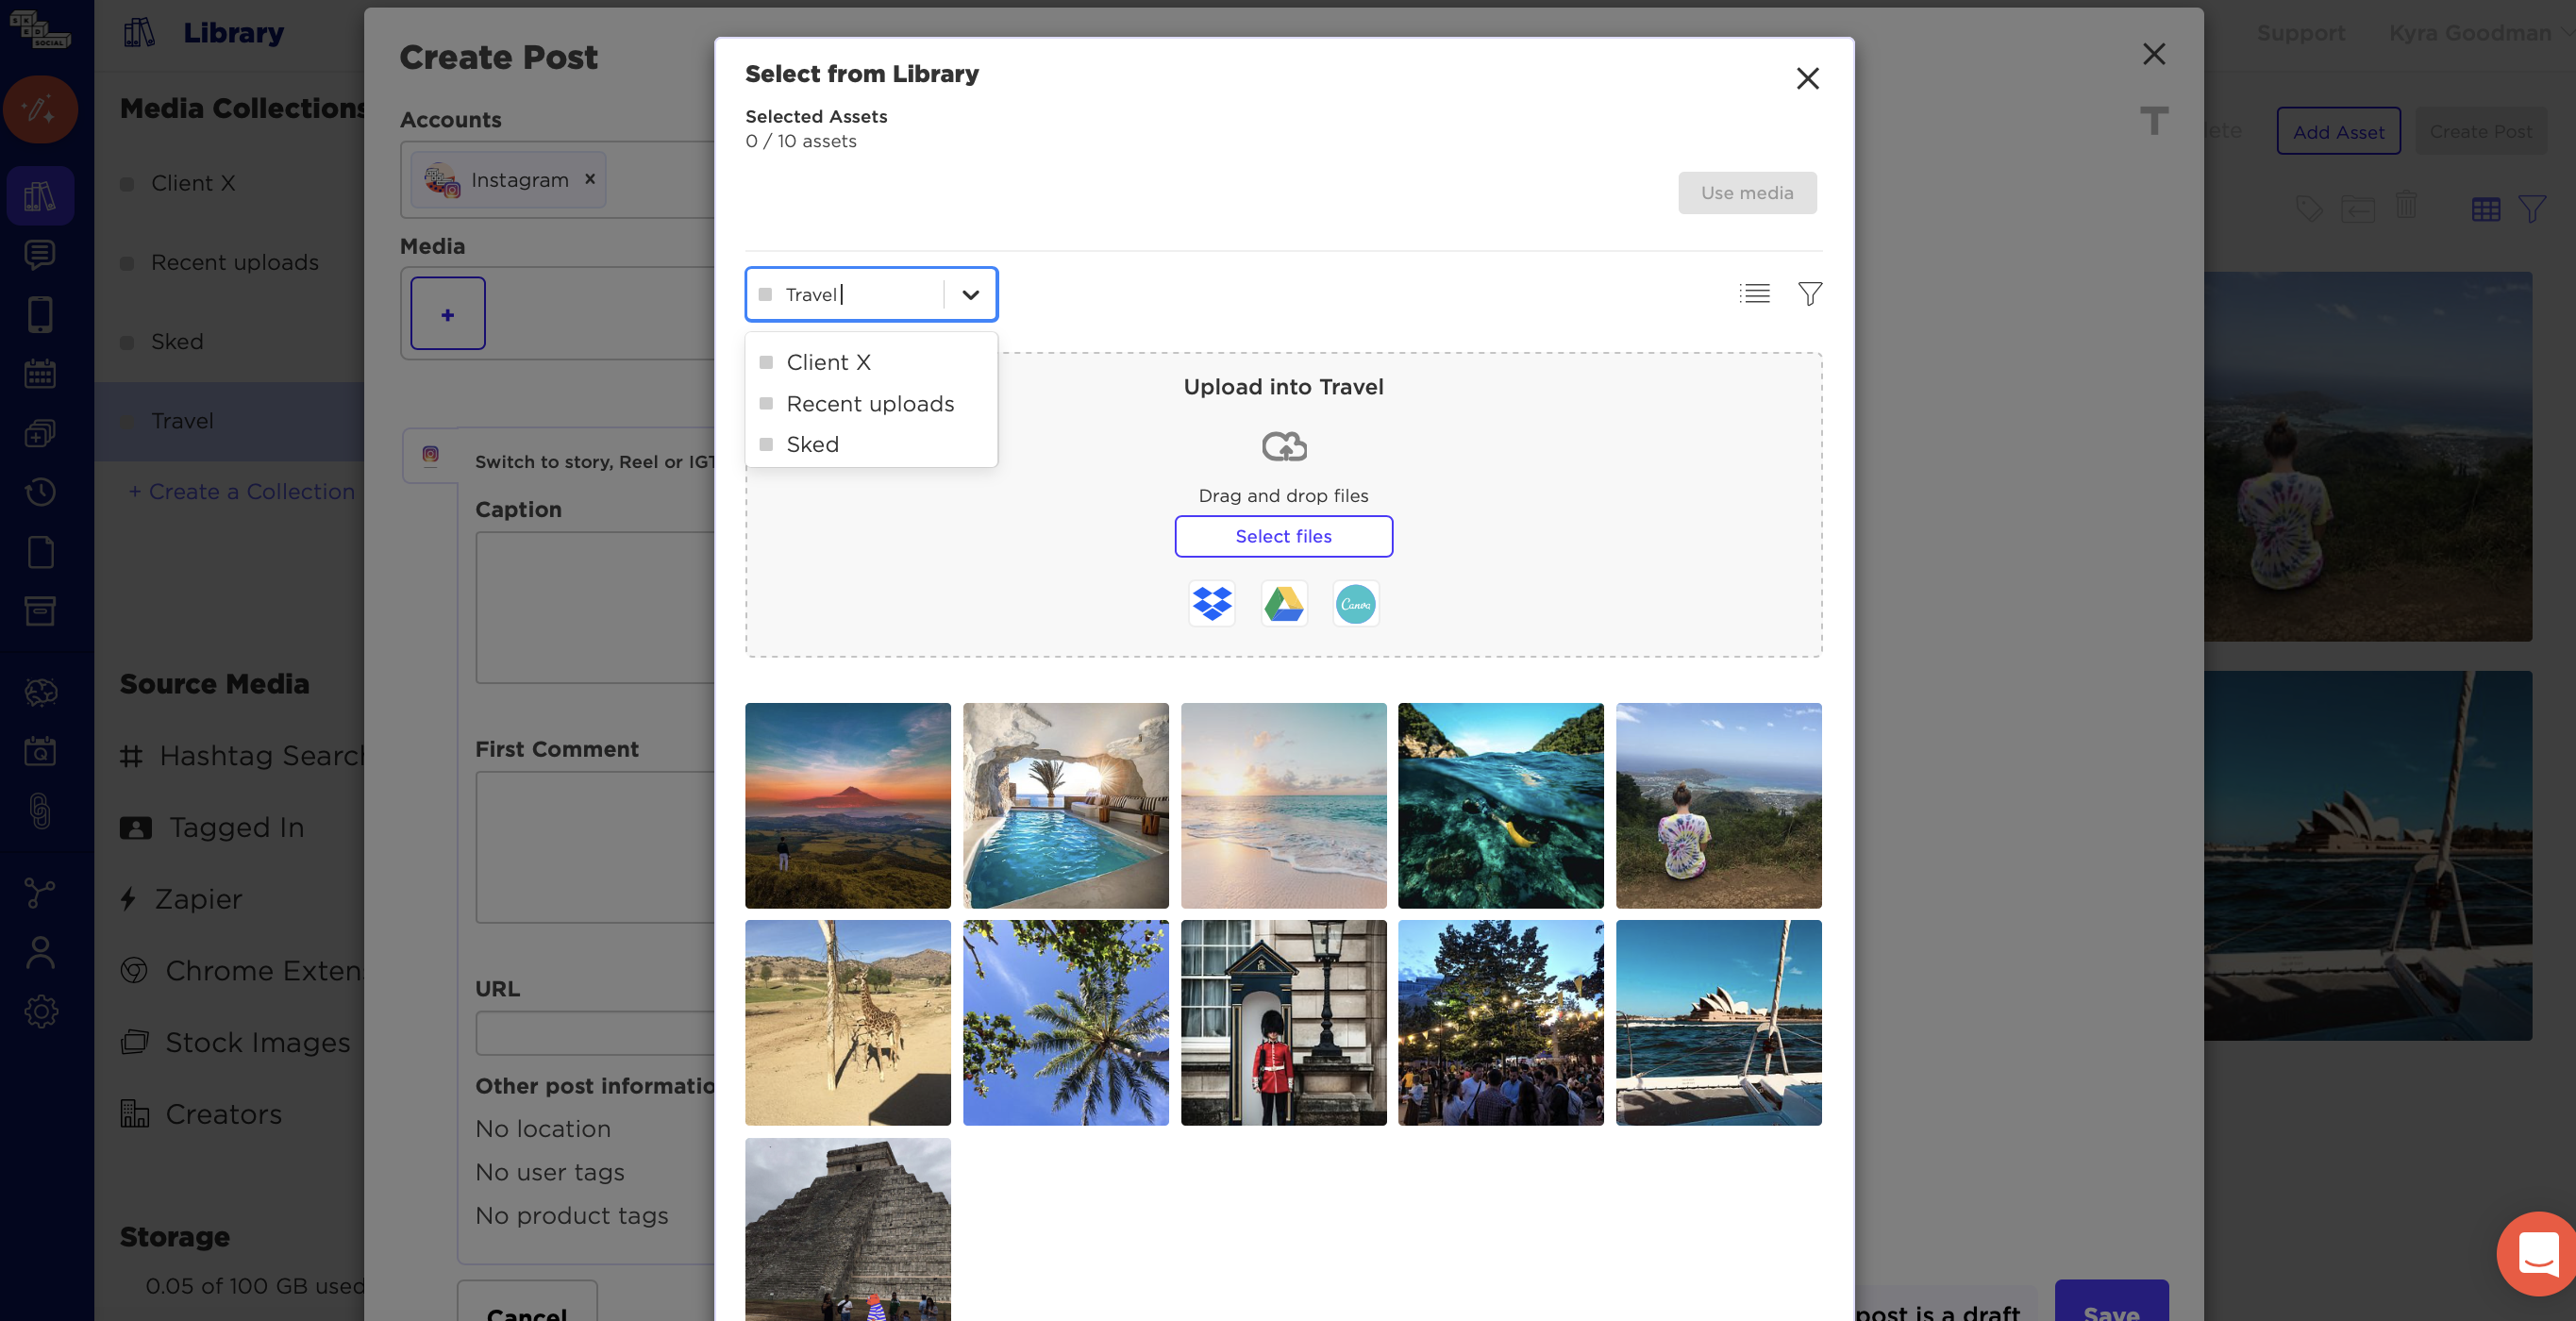Close the Select from Library dialog
Screen dimensions: 2576x1321
(x=1807, y=78)
